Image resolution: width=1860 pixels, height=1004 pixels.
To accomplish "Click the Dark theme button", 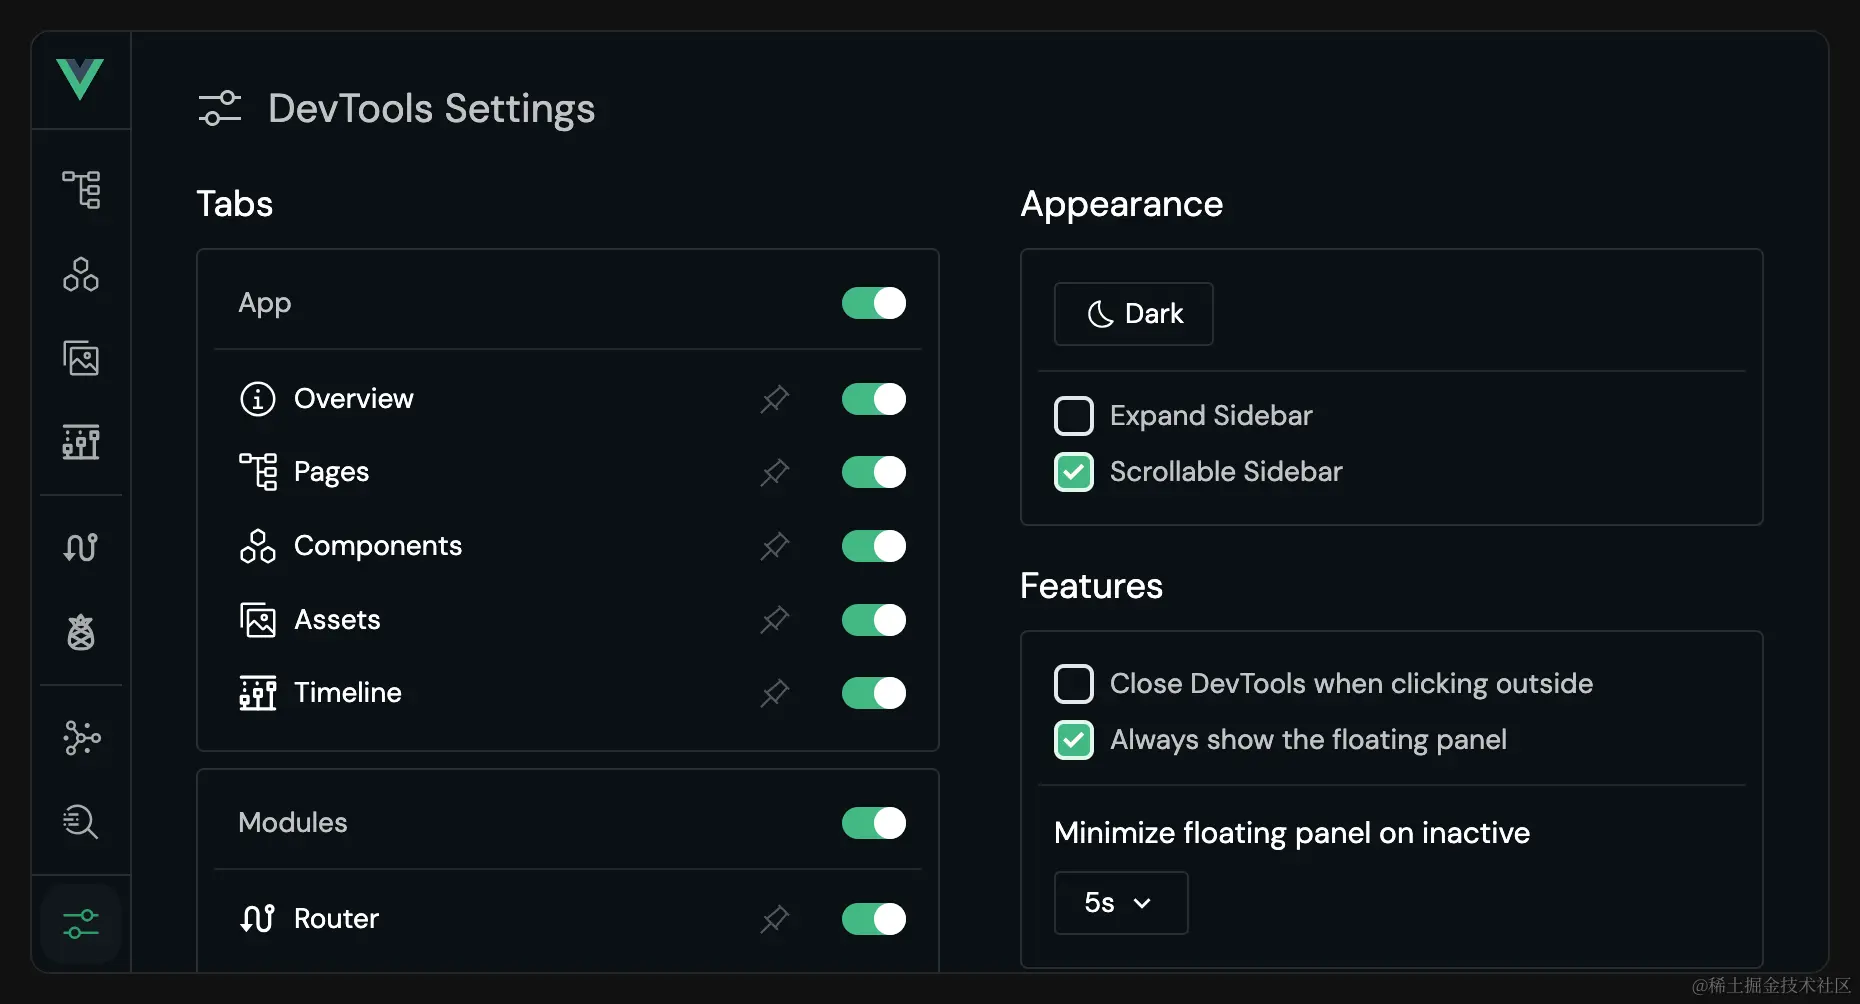I will 1133,314.
